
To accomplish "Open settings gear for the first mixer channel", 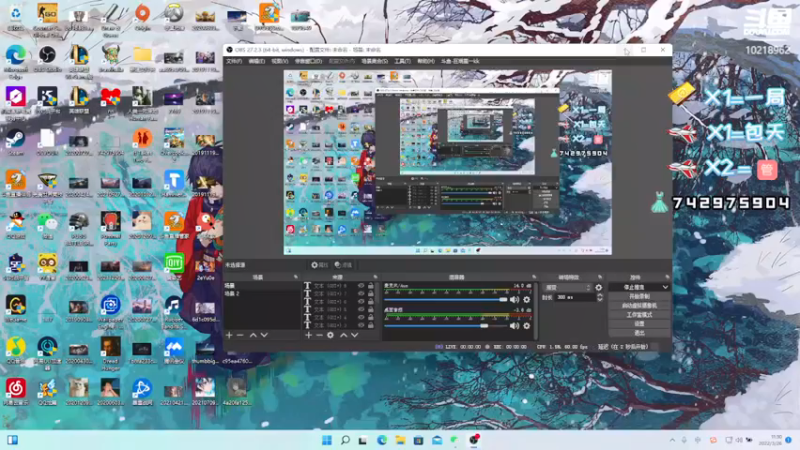I will pos(527,299).
